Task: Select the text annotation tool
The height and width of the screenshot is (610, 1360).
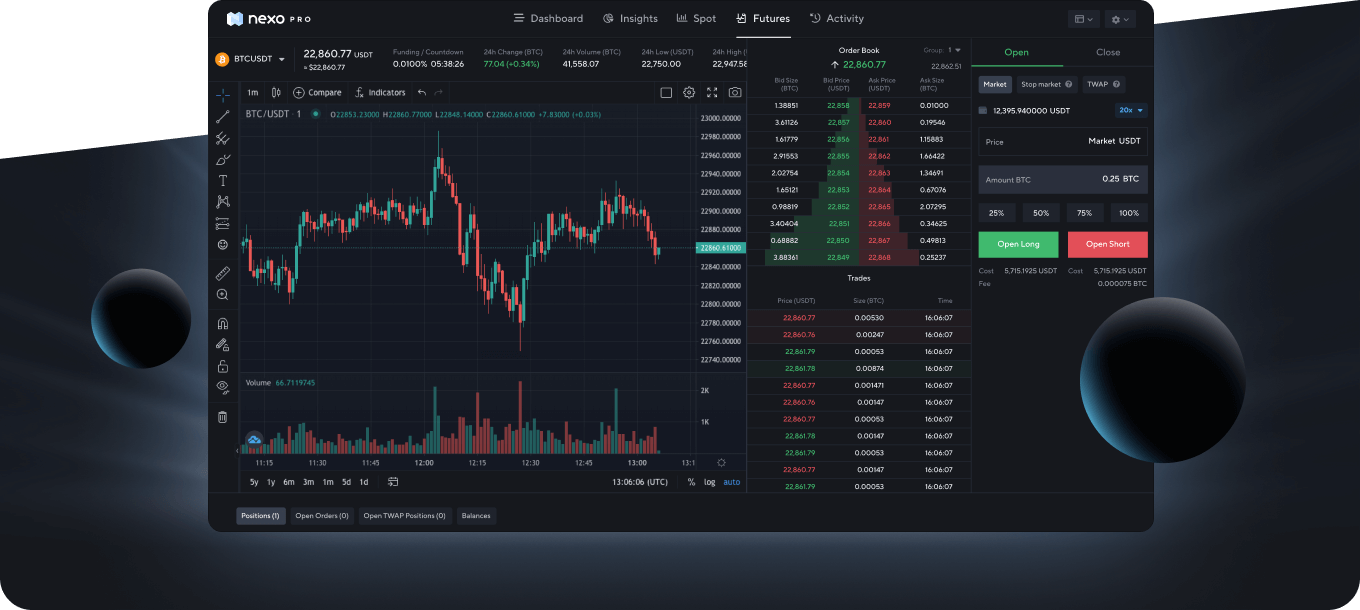Action: [222, 180]
